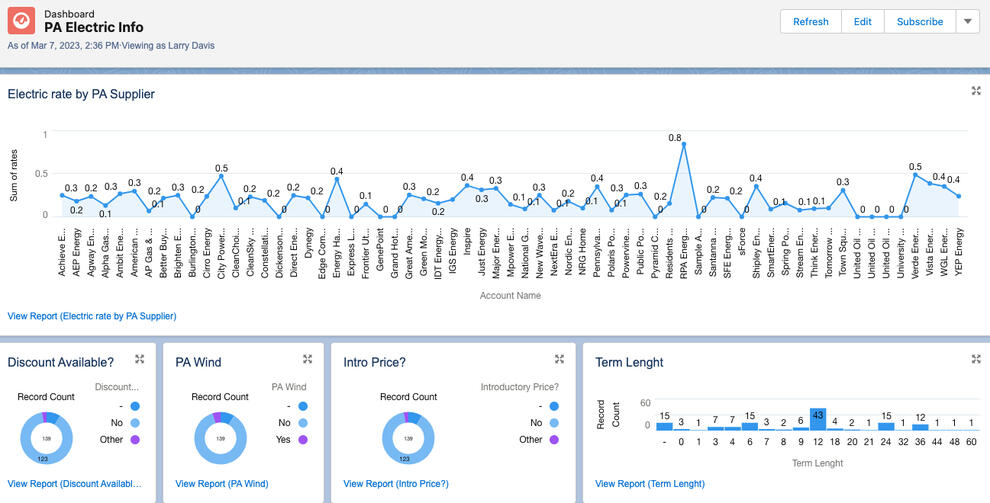Click the 12-month bar showing 43
The height and width of the screenshot is (503, 990).
[818, 420]
